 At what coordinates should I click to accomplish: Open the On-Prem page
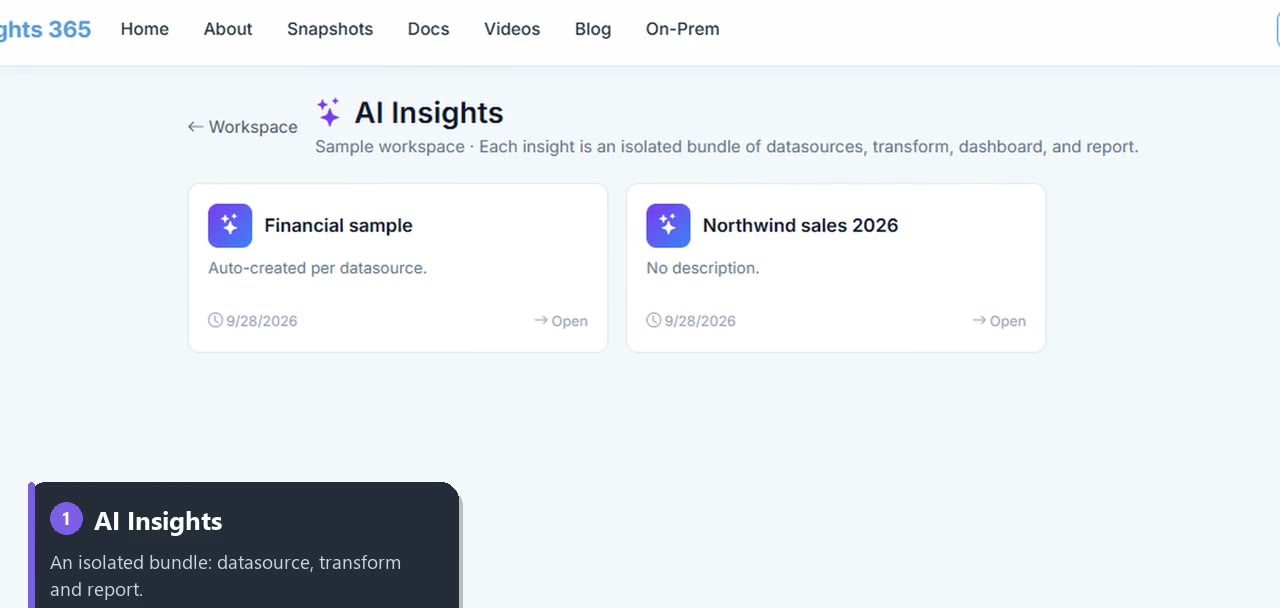pos(683,29)
